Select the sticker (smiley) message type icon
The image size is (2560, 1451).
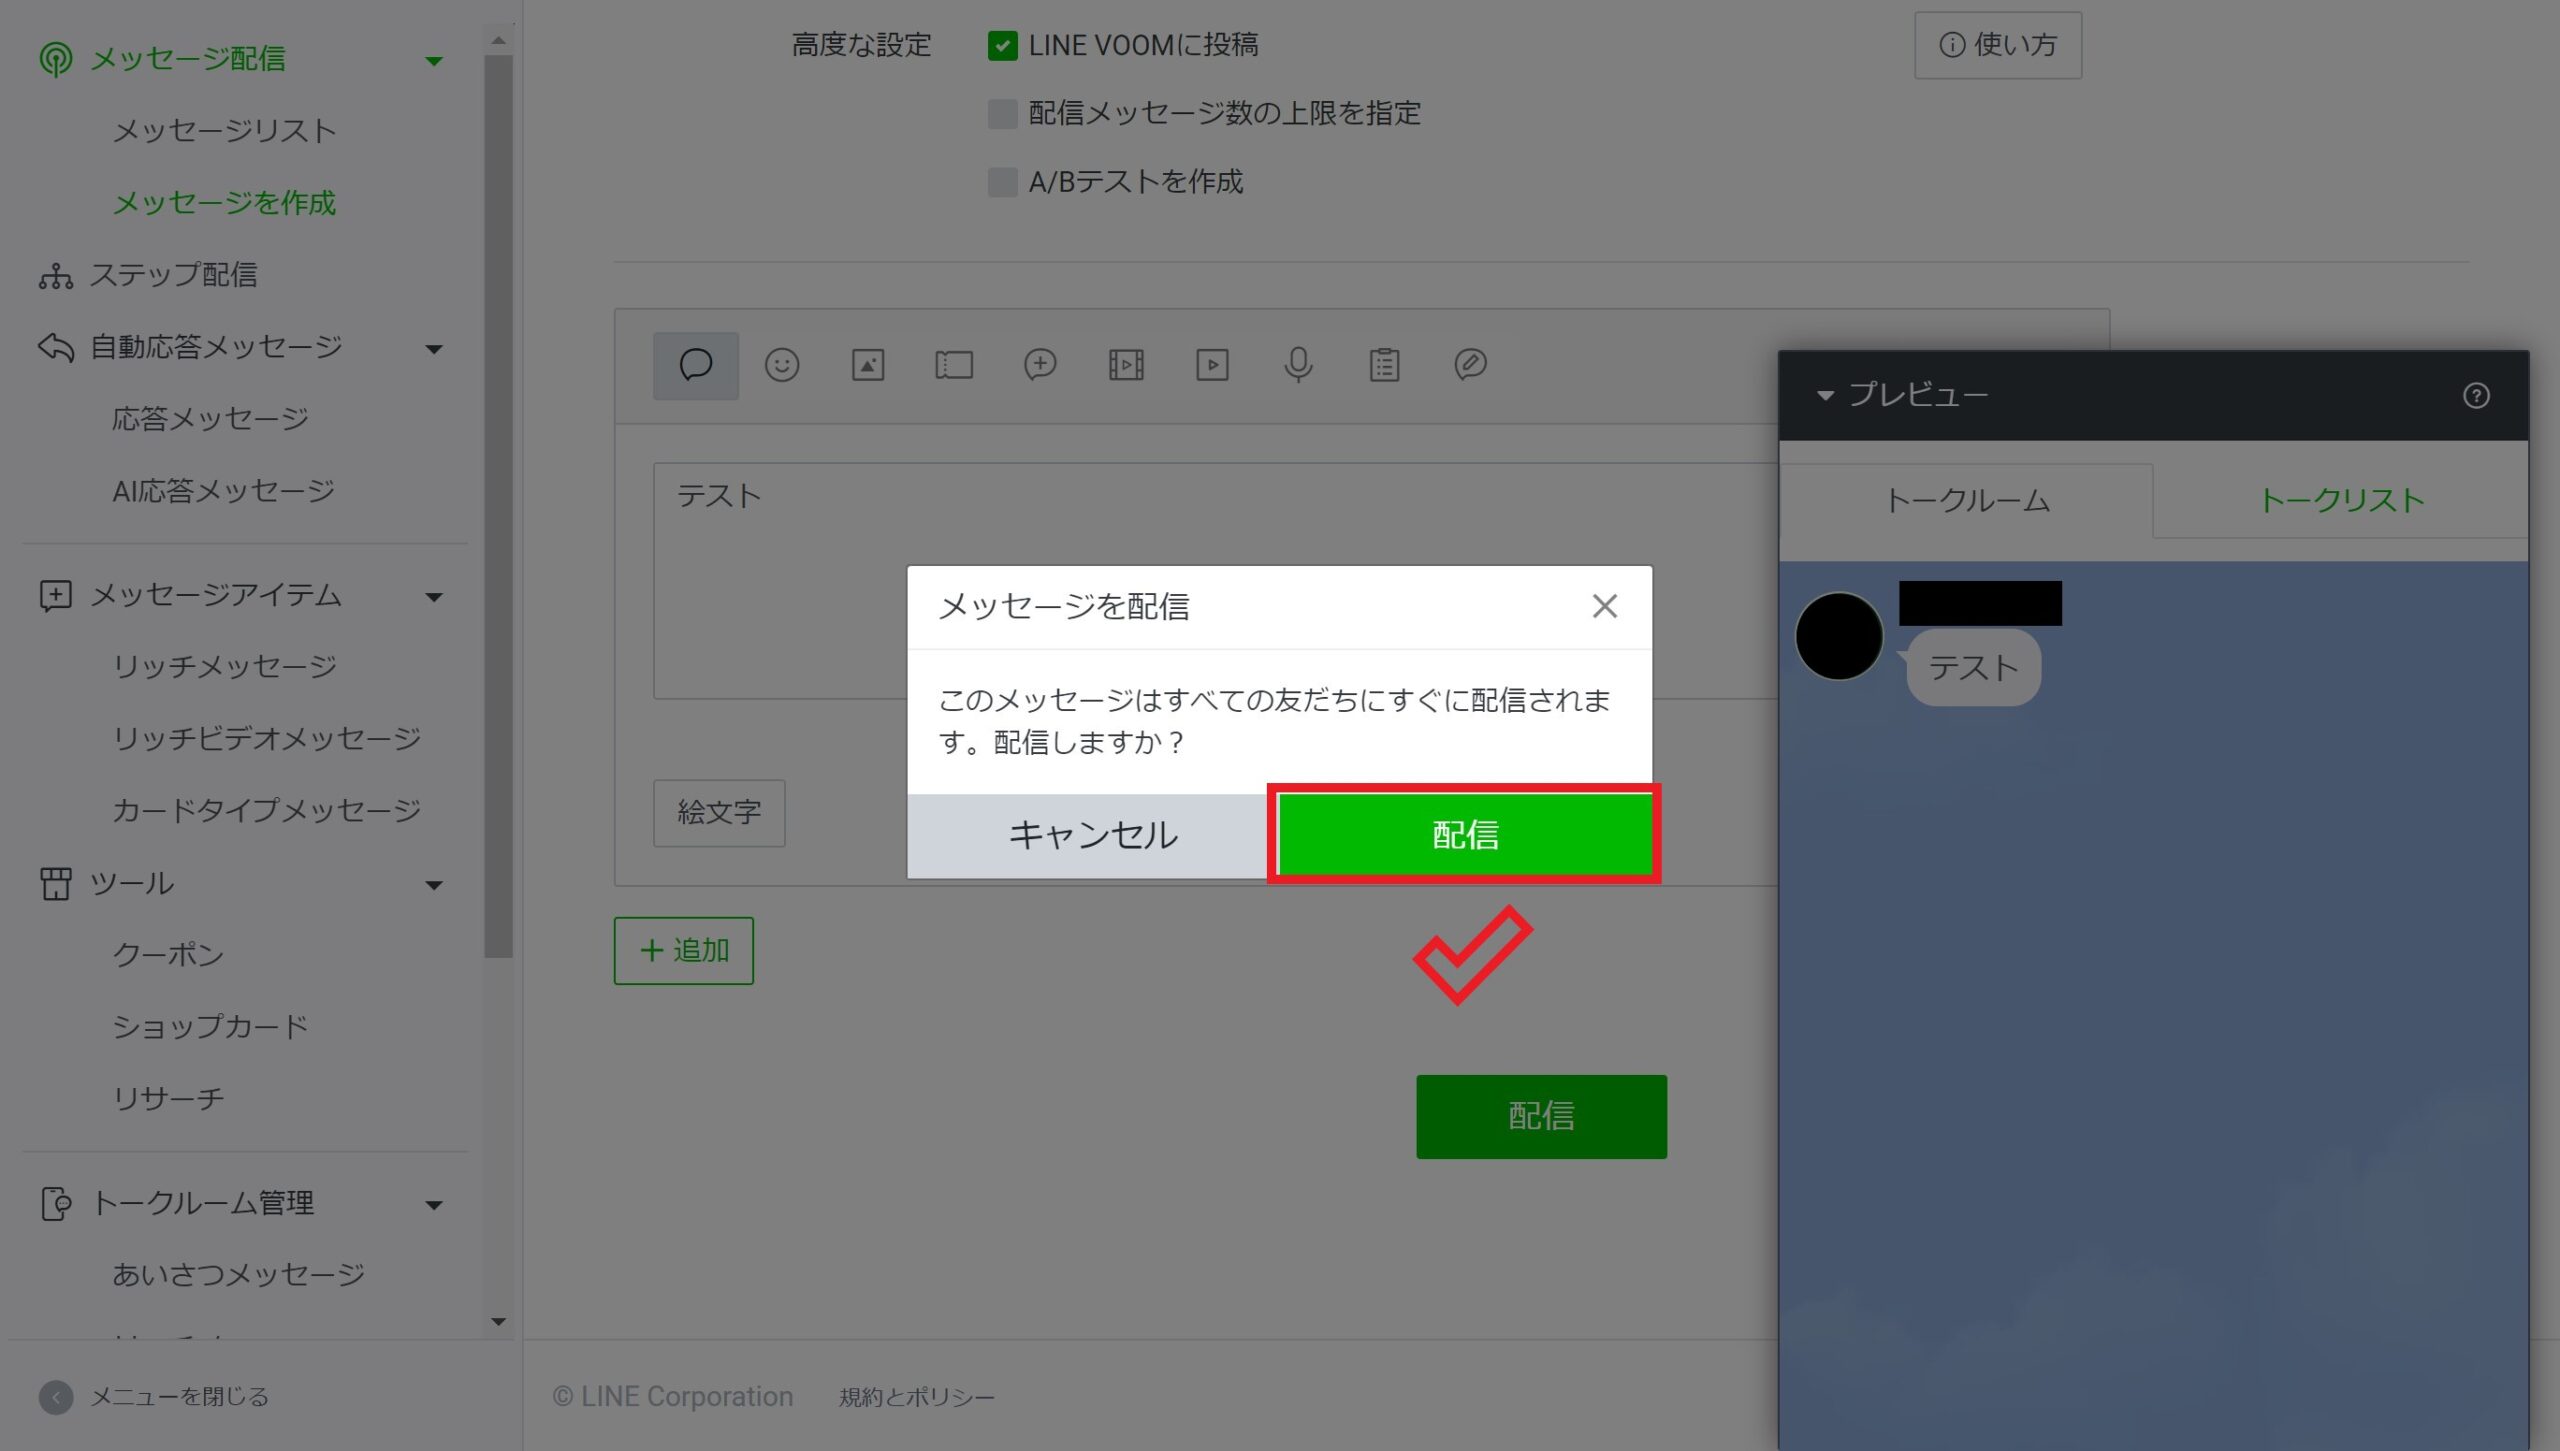click(x=781, y=365)
